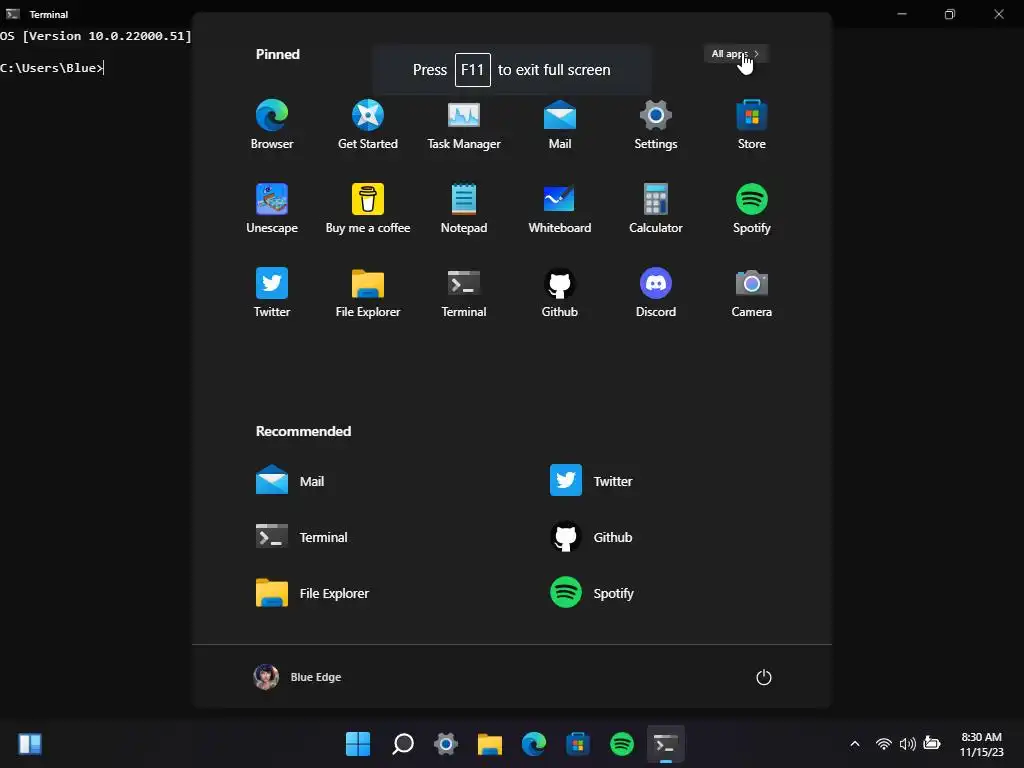This screenshot has width=1024, height=768.
Task: Open Mail in Recommended section
Action: tap(290, 481)
